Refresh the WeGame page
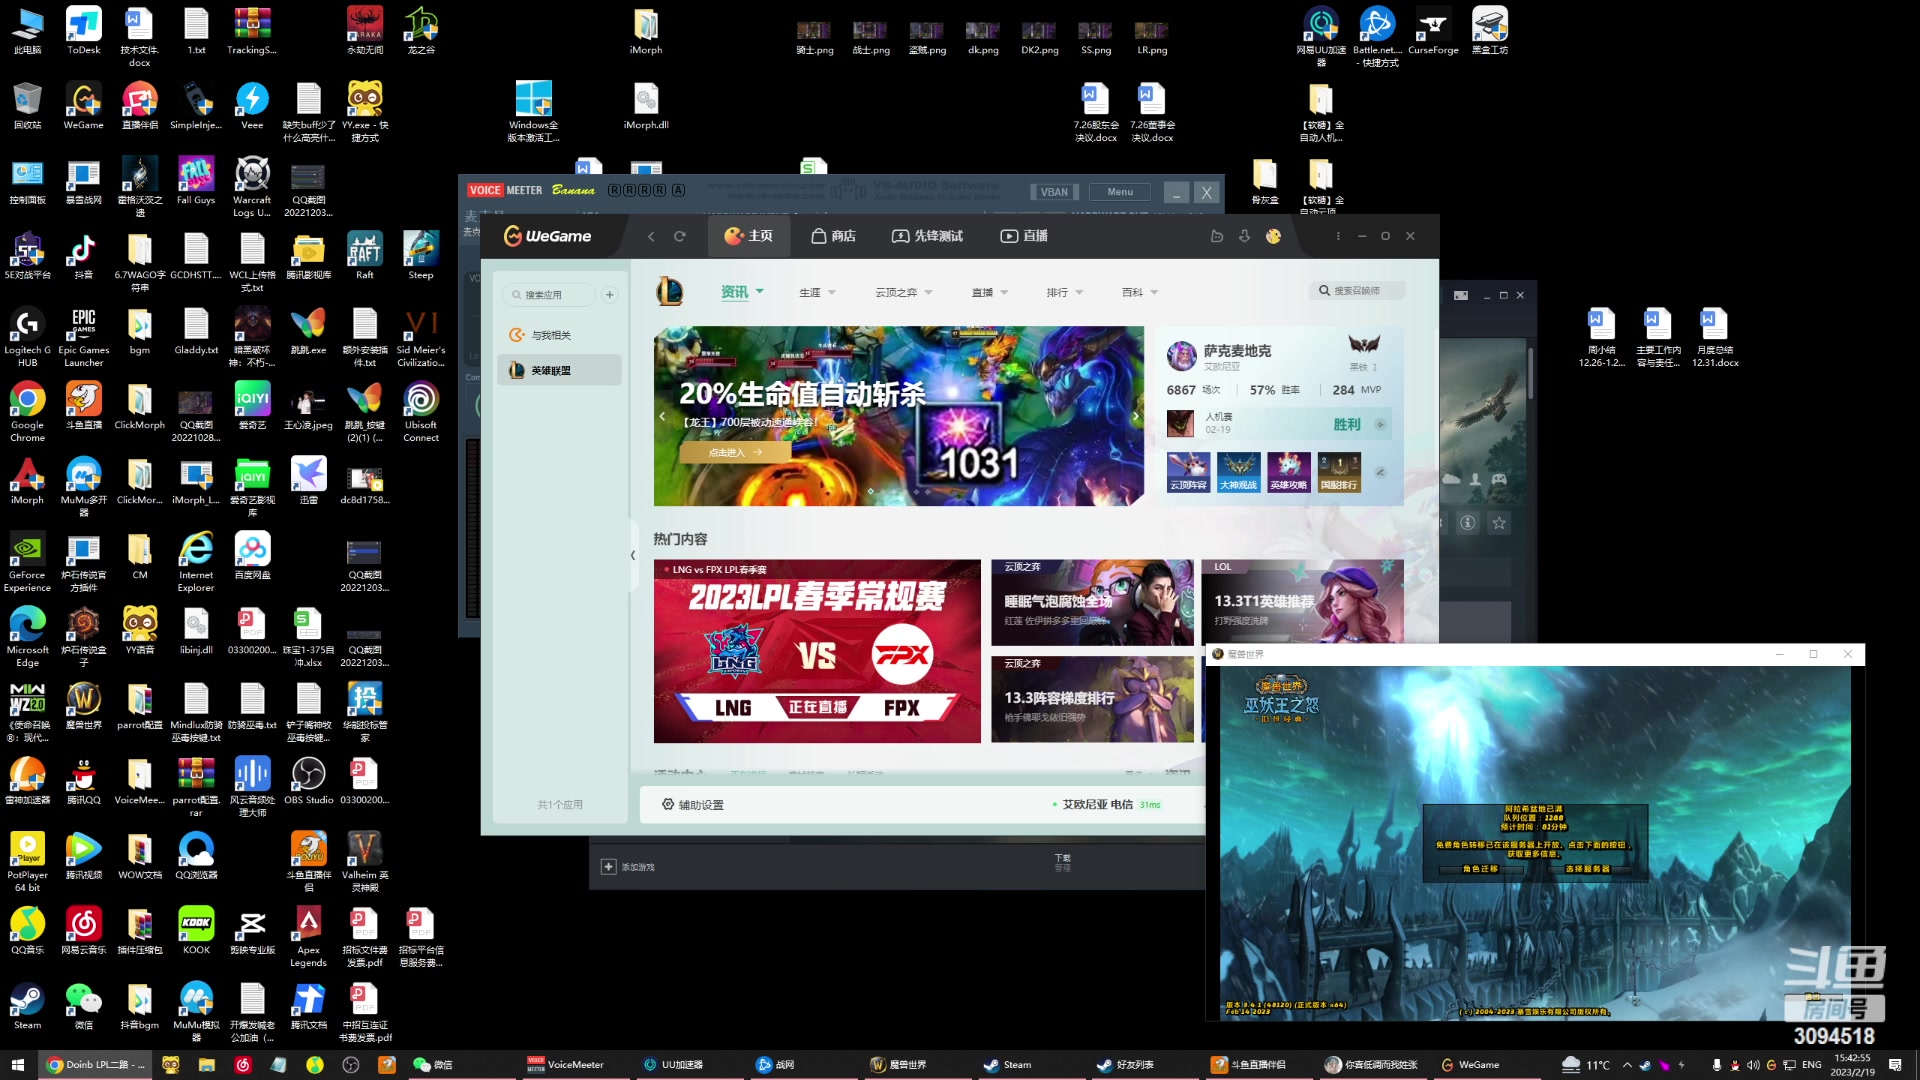1920x1080 pixels. click(x=680, y=236)
